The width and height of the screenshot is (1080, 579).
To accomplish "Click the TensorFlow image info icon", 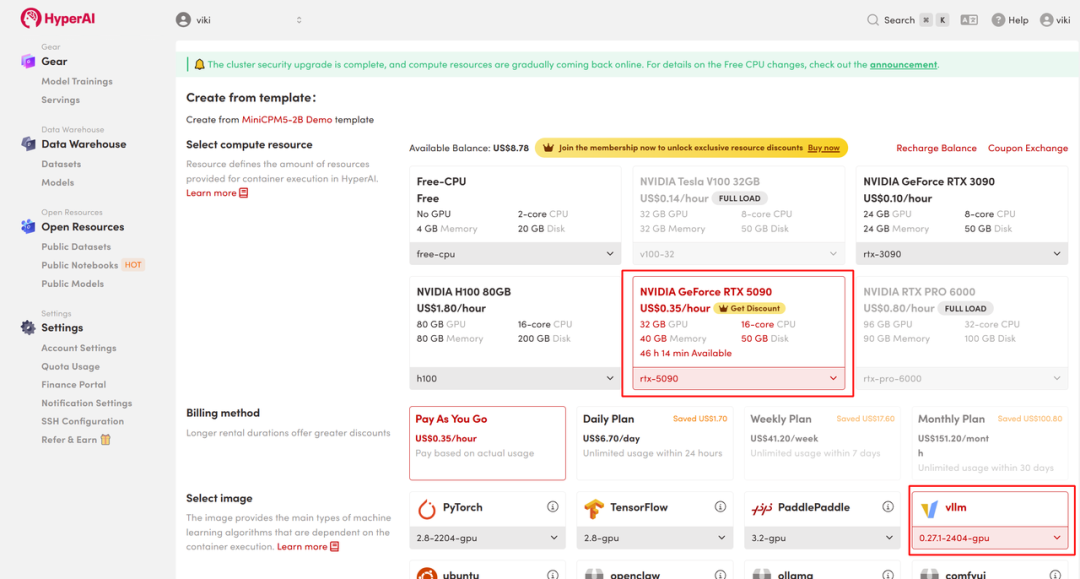I will tap(720, 507).
